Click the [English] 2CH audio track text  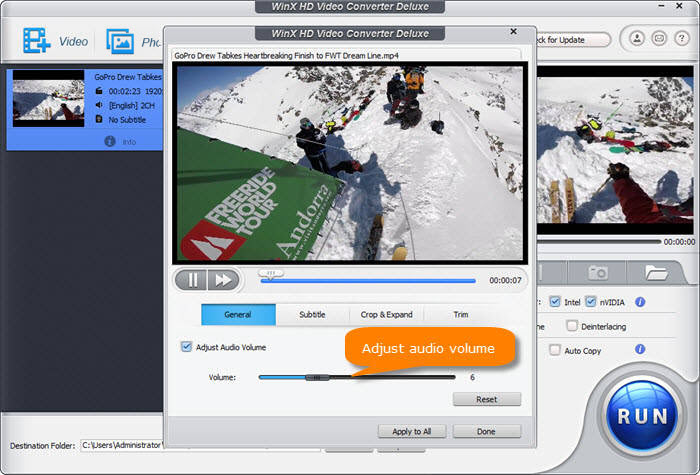click(x=132, y=106)
